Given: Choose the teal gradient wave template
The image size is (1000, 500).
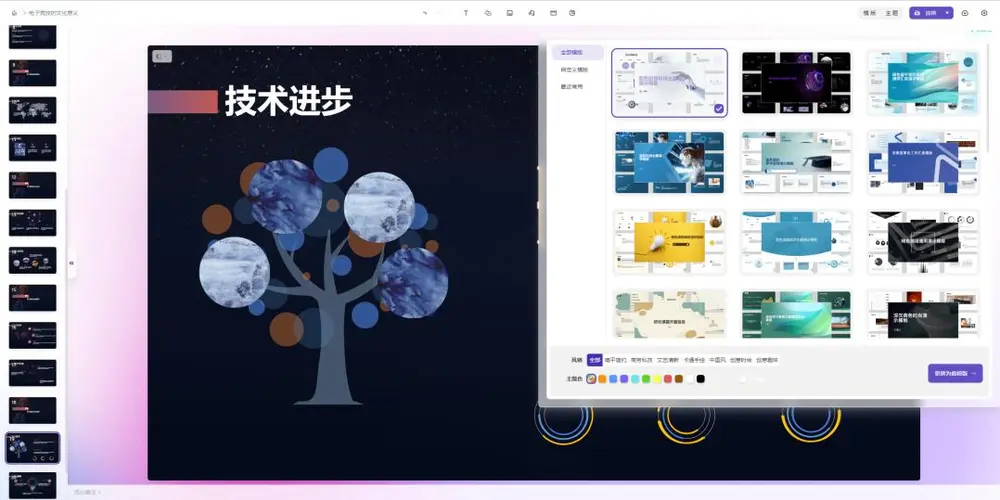Looking at the screenshot, I should (923, 83).
